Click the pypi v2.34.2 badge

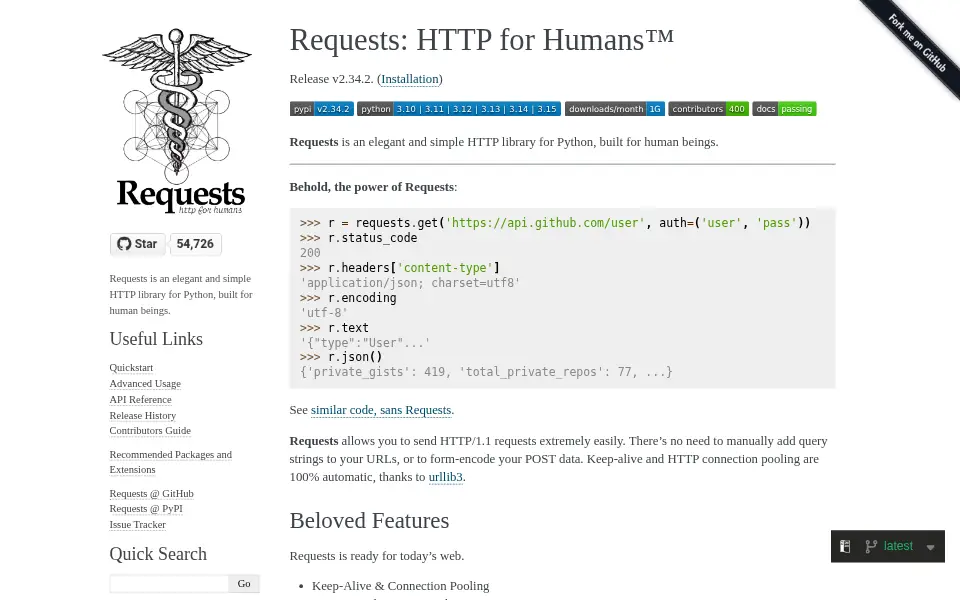pos(321,109)
